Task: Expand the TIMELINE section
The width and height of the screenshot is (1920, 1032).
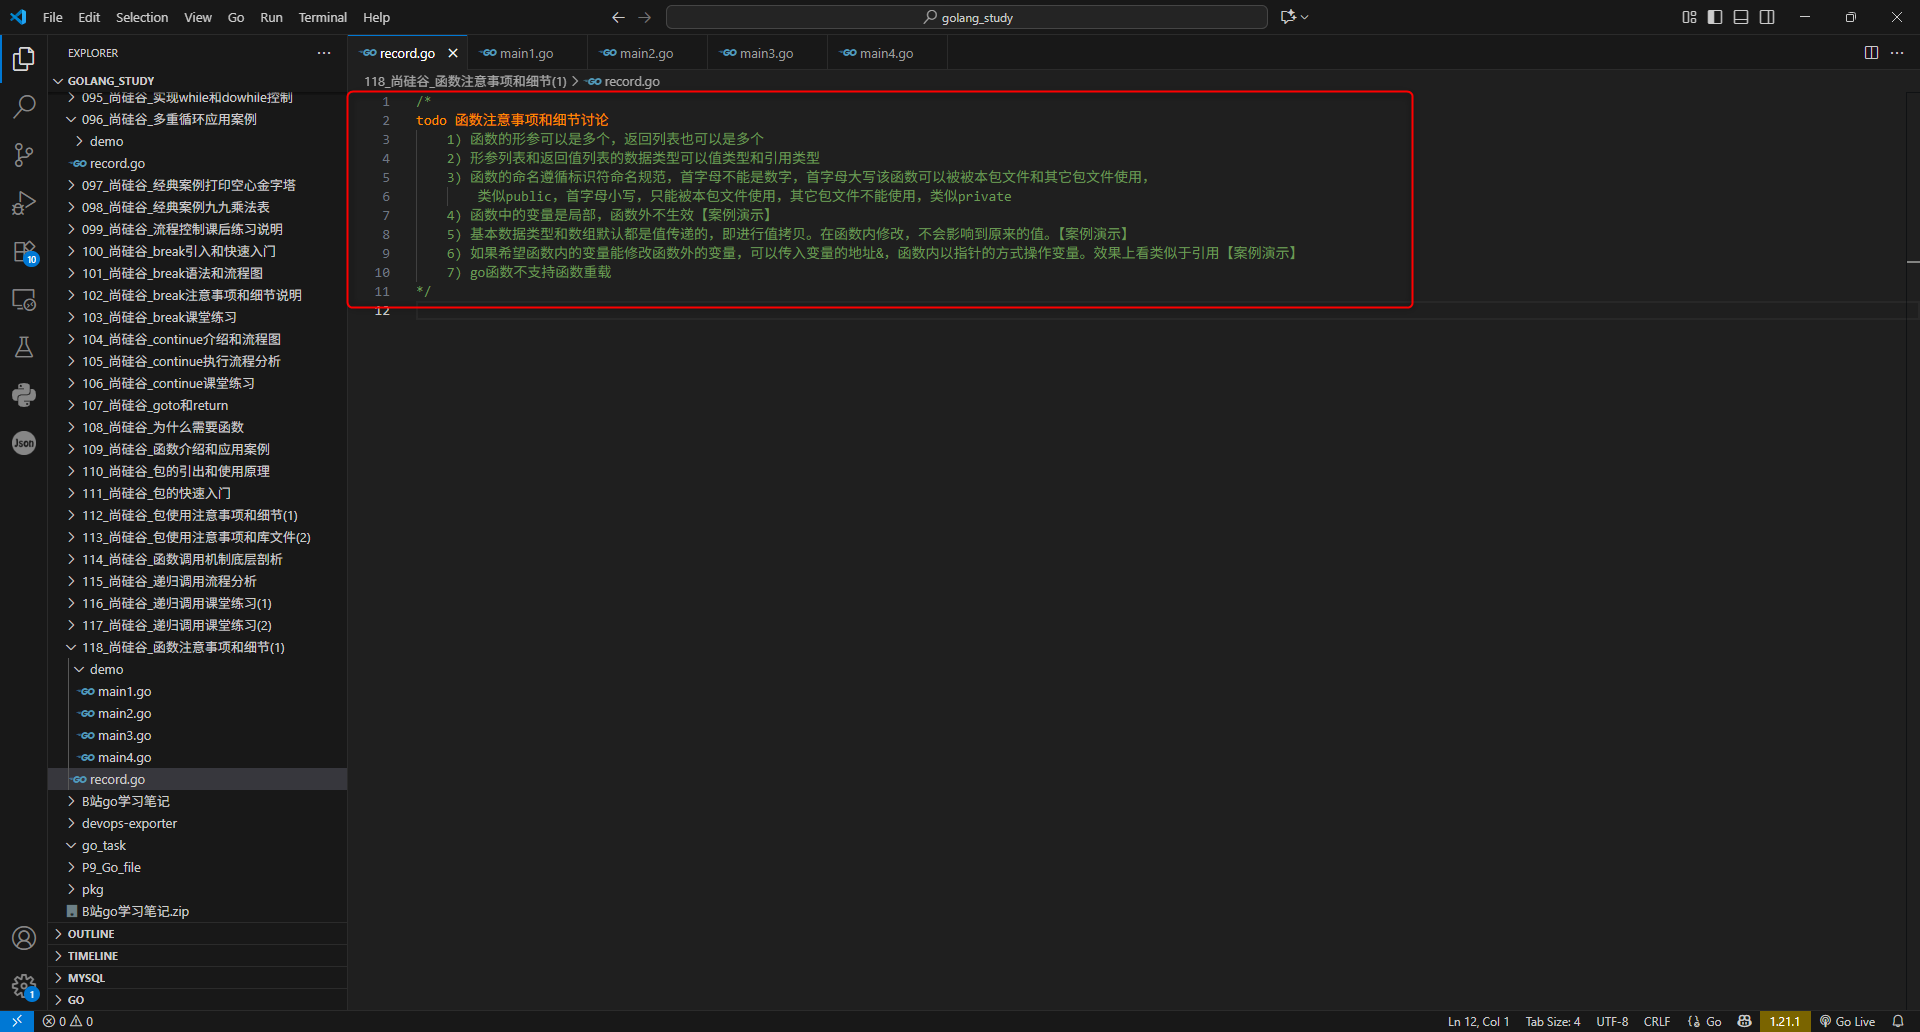Action: [x=198, y=956]
